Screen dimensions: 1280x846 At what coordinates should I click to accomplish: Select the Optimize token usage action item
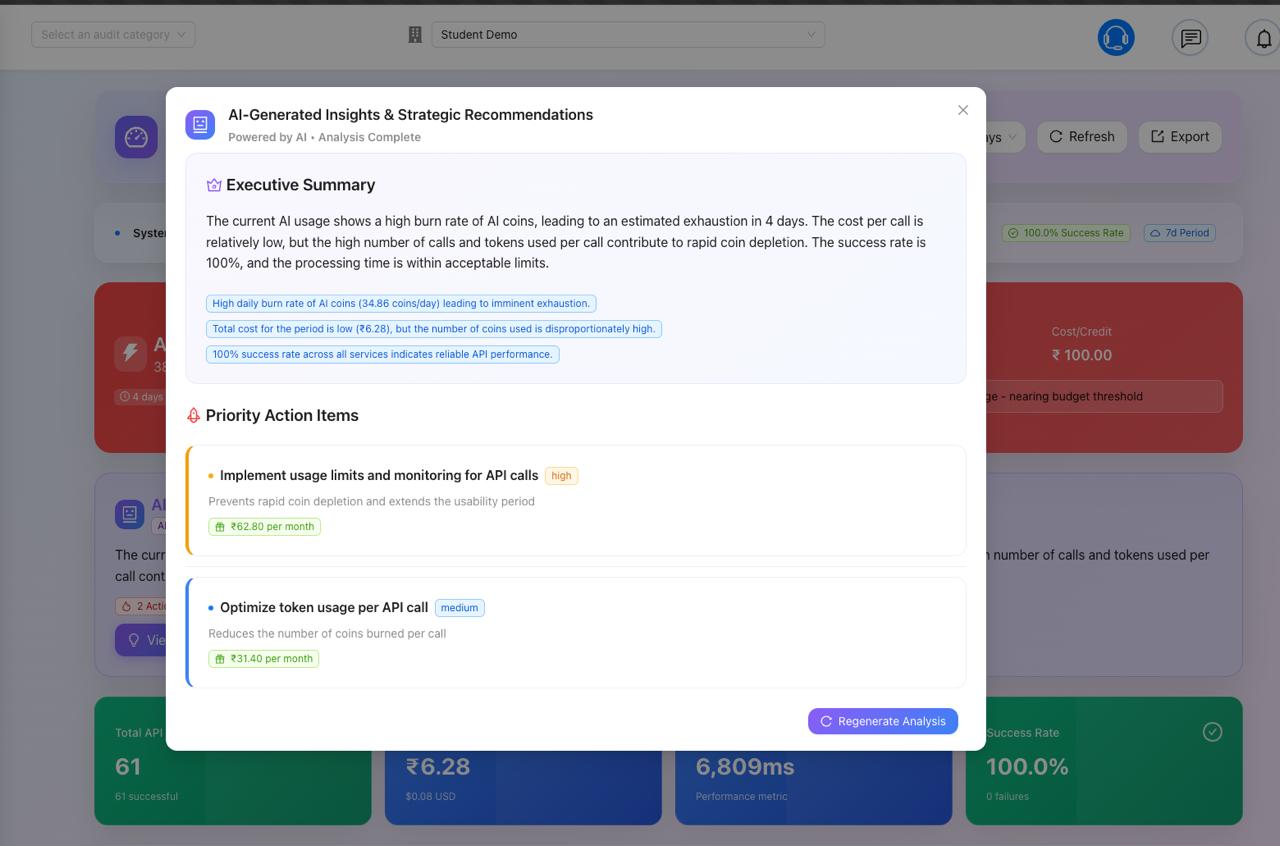pyautogui.click(x=324, y=607)
